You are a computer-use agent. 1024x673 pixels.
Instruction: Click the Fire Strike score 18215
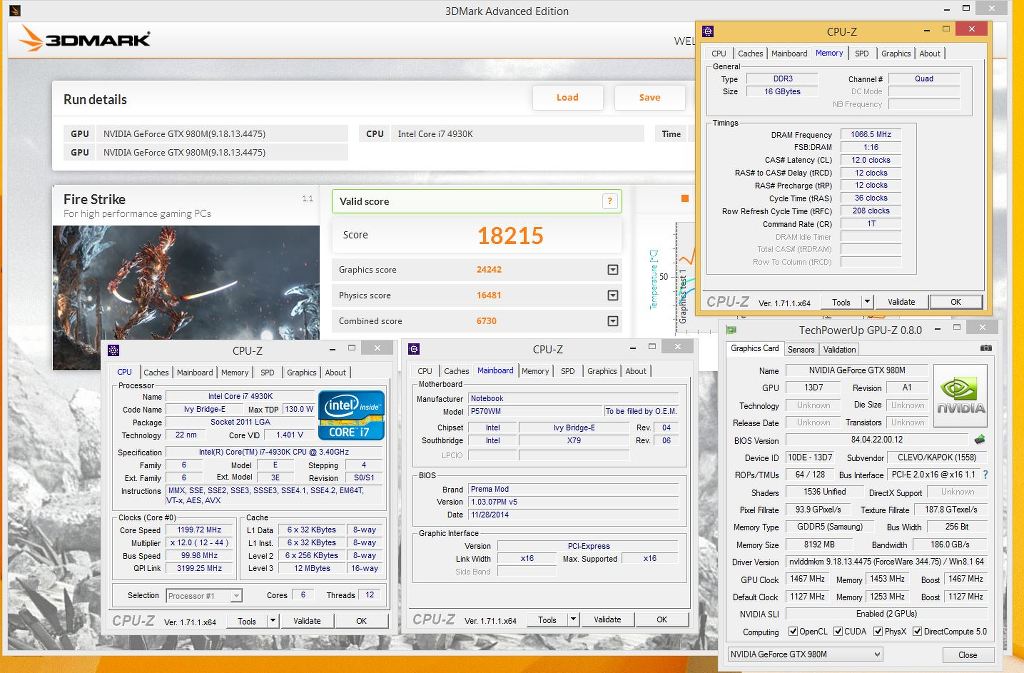510,236
